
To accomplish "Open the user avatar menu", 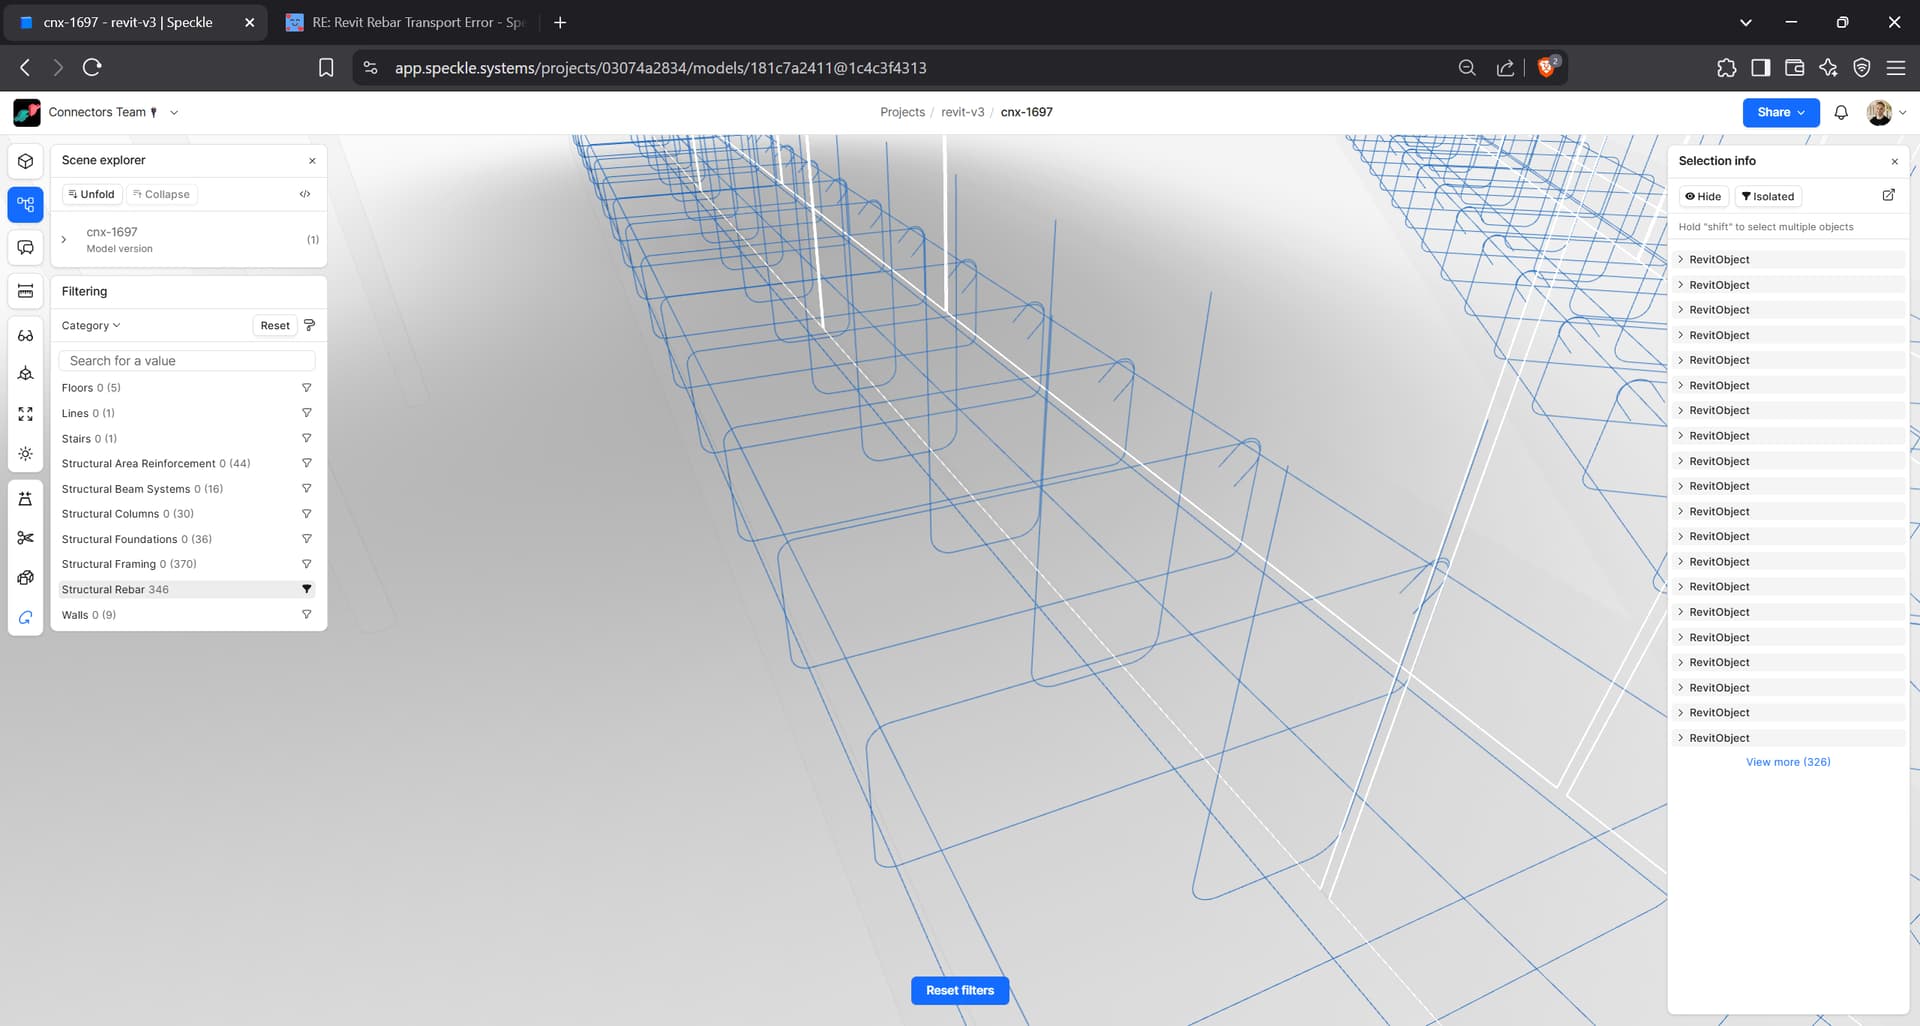I will tap(1886, 112).
